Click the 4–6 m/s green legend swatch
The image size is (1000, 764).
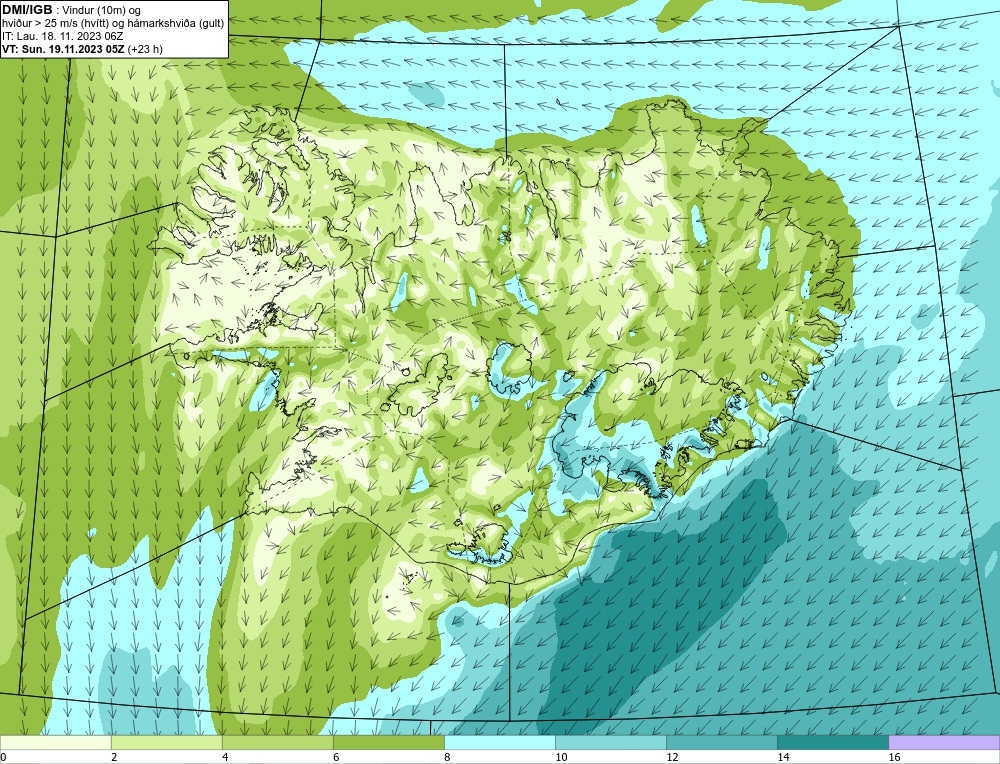(x=277, y=743)
